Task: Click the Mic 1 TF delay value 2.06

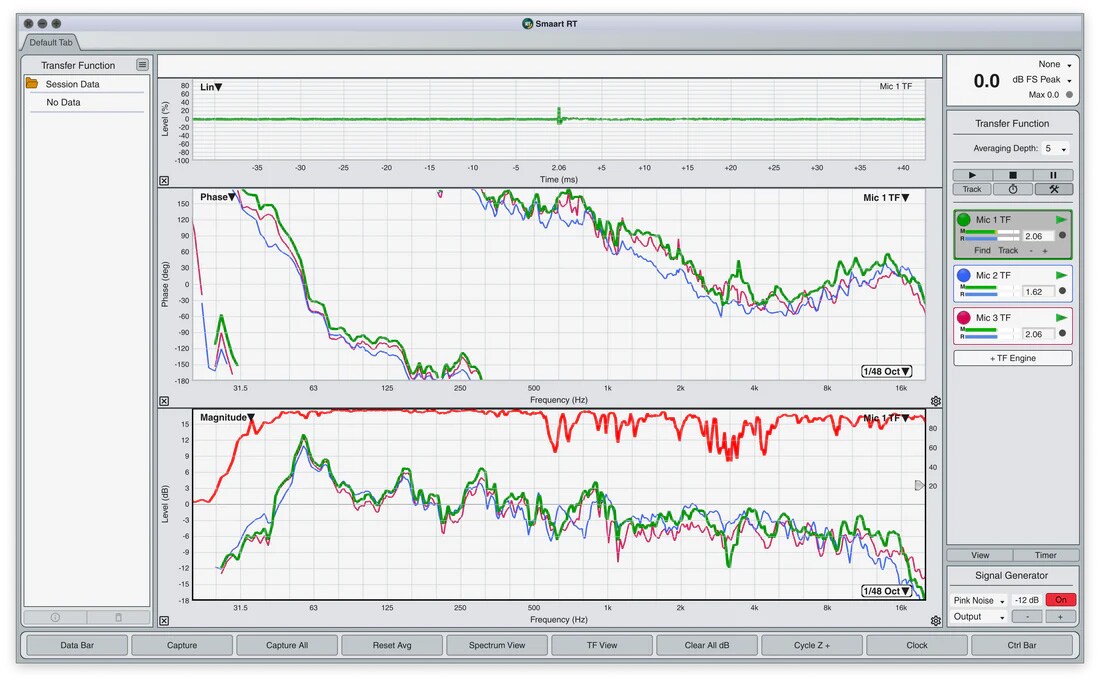Action: click(1037, 236)
